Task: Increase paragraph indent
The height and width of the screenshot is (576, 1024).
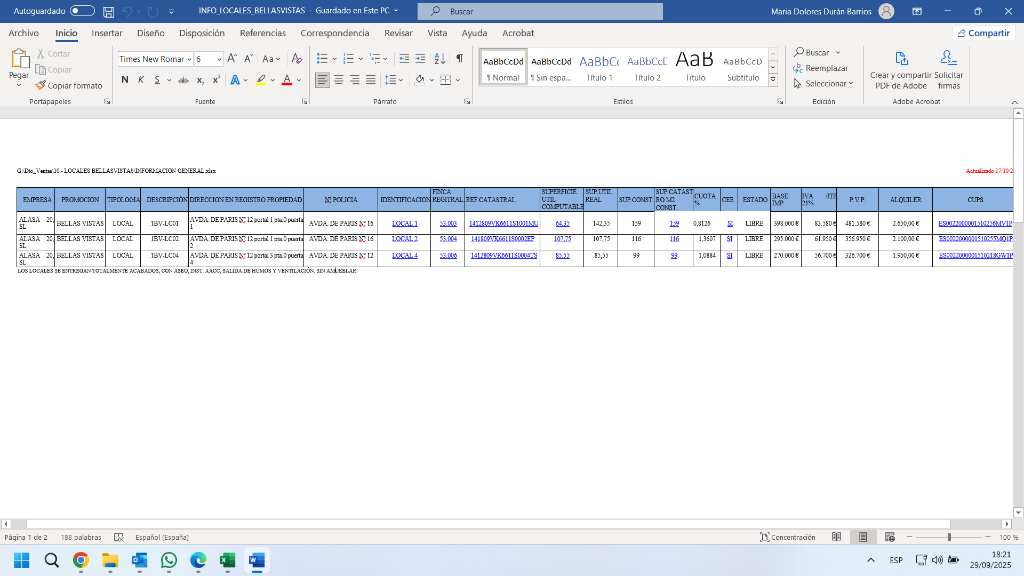Action: tap(420, 59)
